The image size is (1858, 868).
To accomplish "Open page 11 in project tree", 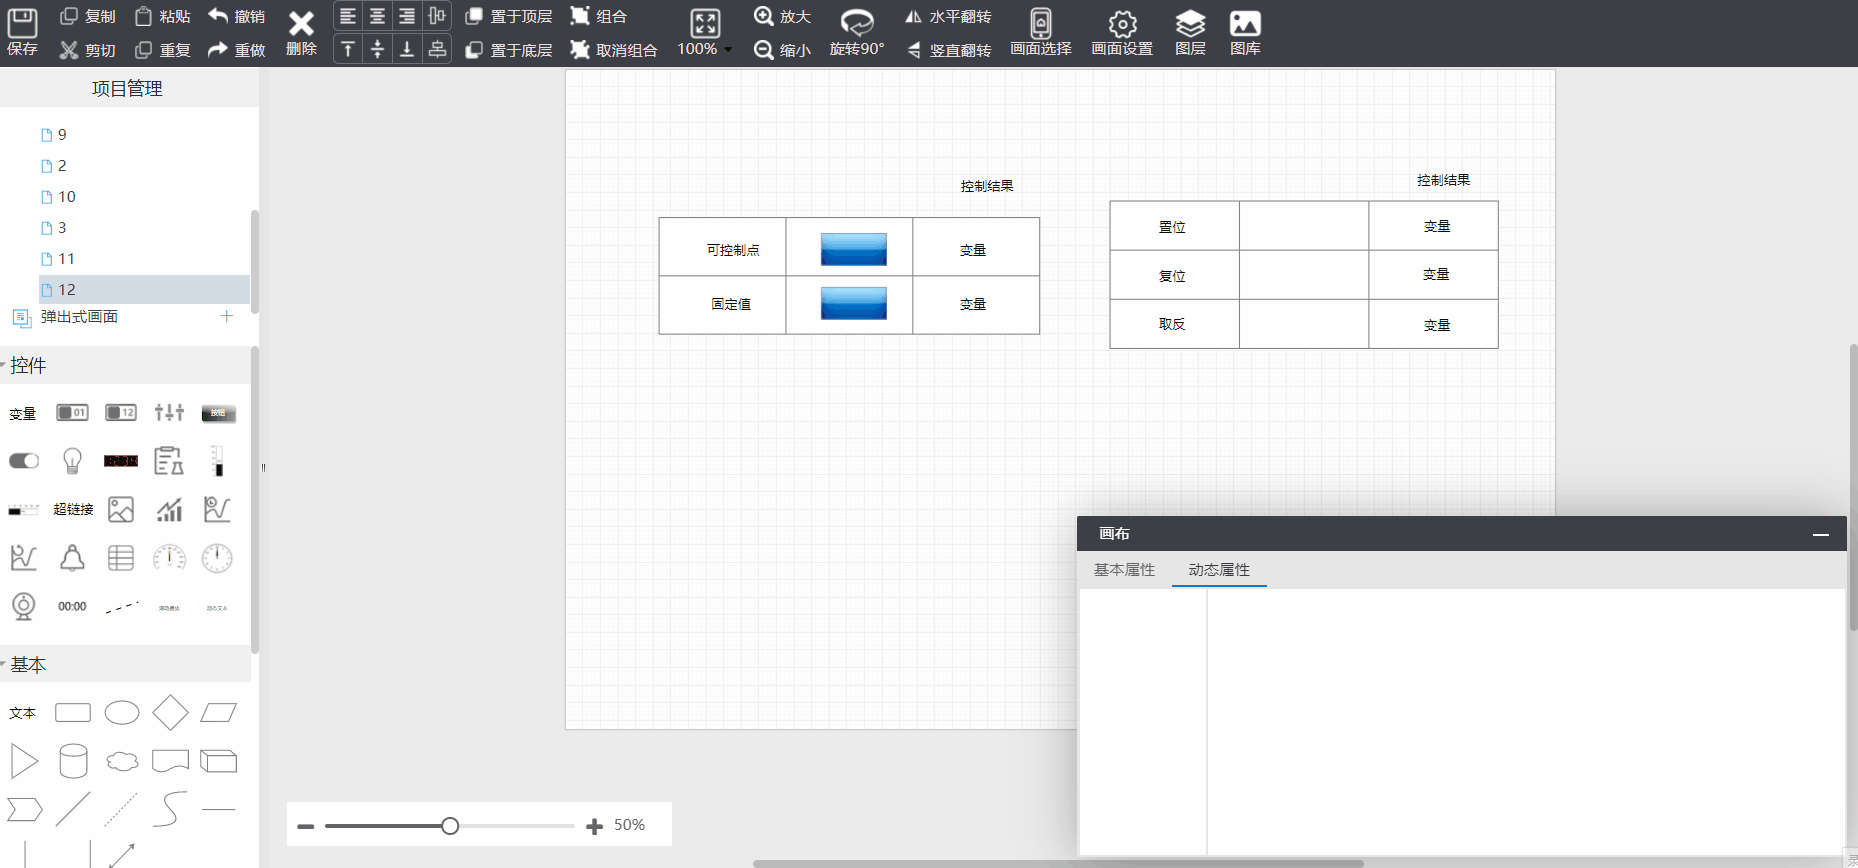I will pos(66,259).
